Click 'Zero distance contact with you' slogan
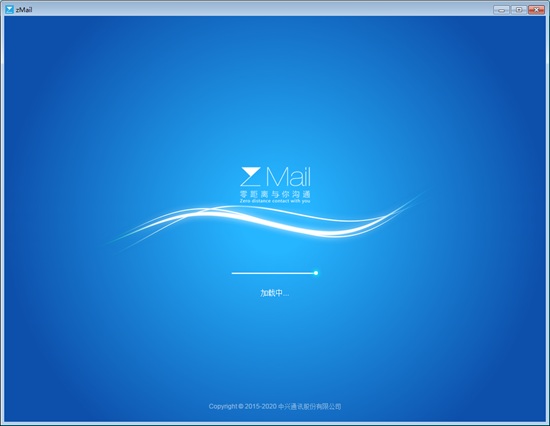The width and height of the screenshot is (550, 426). (275, 201)
